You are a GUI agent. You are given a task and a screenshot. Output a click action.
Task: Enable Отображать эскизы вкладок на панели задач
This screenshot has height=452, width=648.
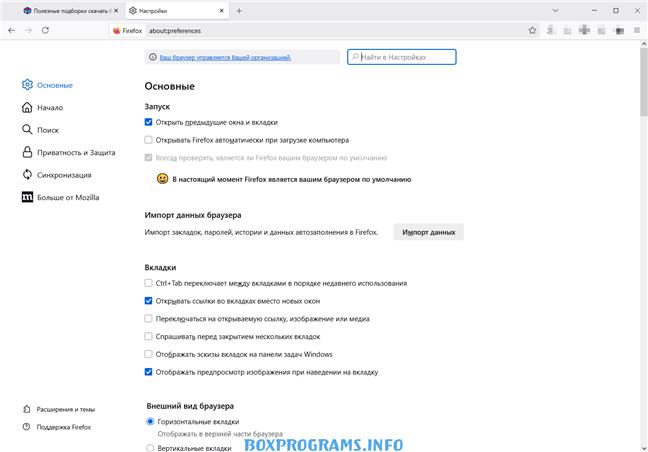[148, 354]
